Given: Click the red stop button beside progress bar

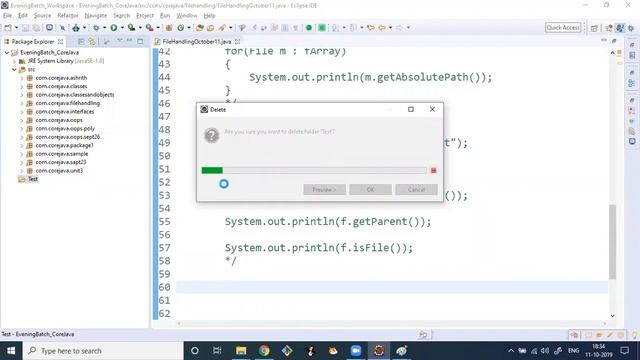Looking at the screenshot, I should click(433, 171).
